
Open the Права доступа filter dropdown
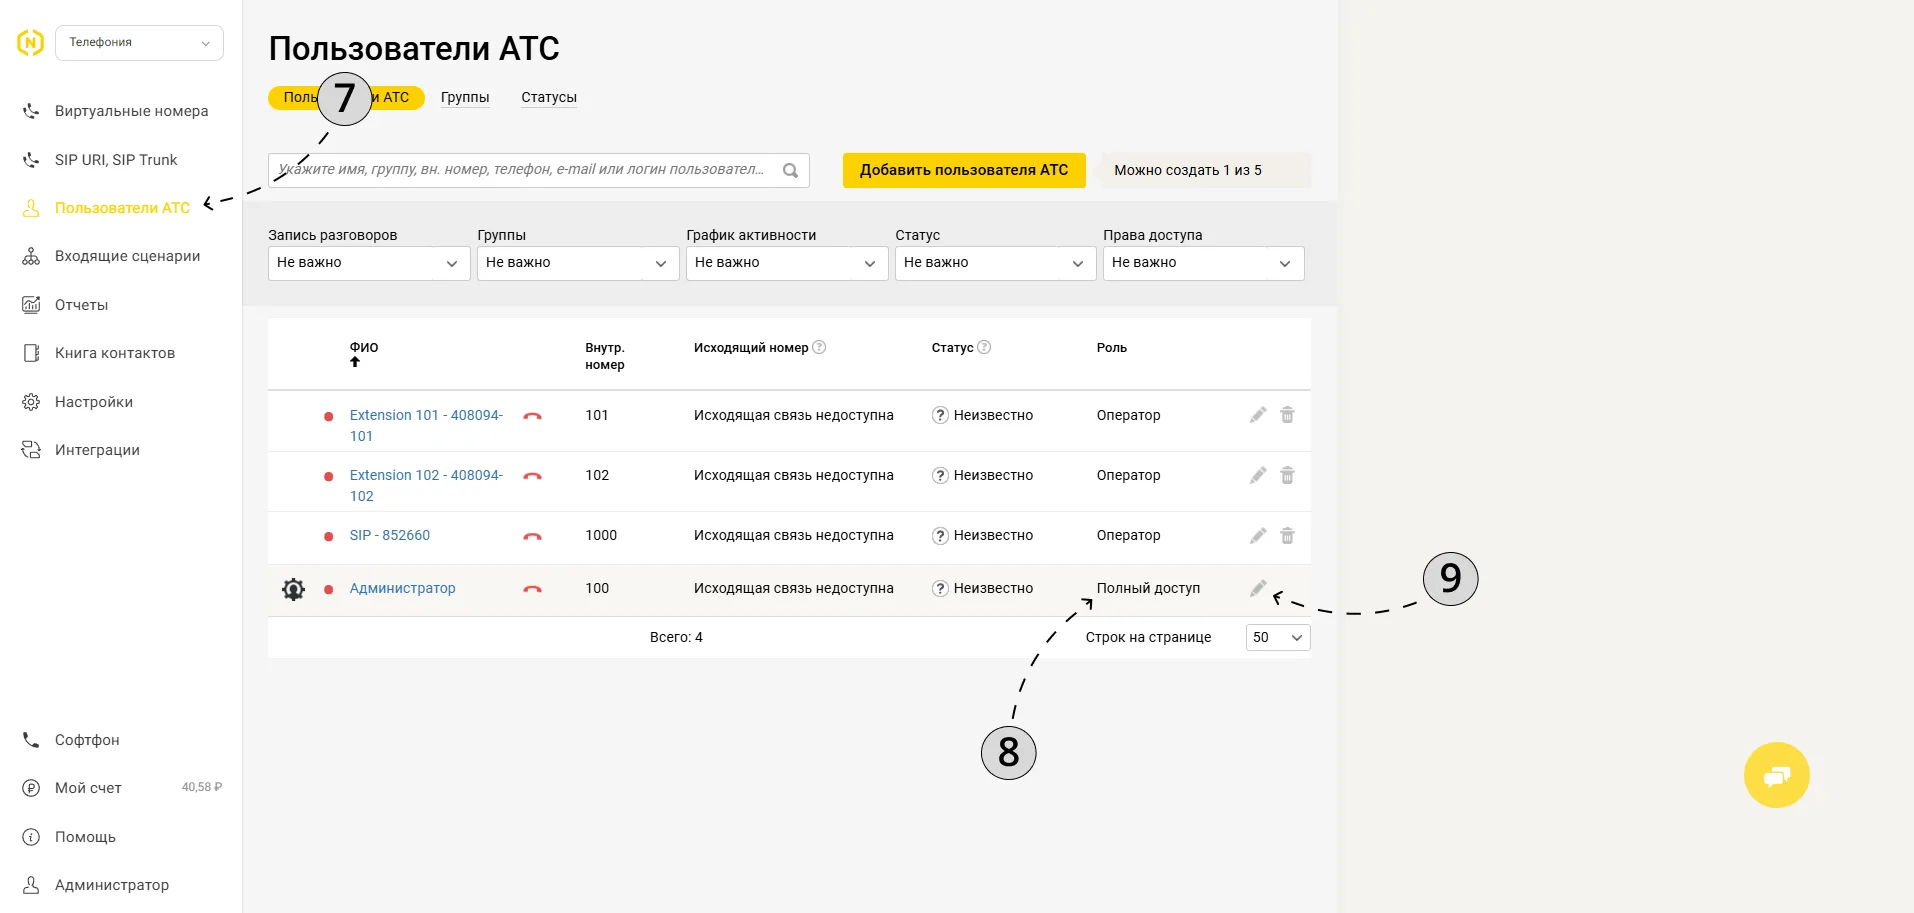coord(1203,263)
